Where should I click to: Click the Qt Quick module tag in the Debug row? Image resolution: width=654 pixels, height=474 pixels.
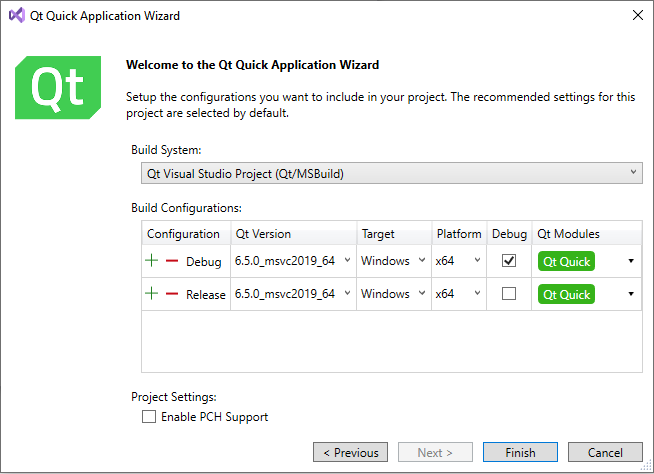click(x=566, y=261)
